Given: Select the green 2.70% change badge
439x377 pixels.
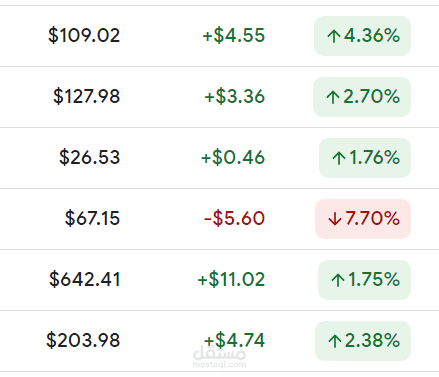Looking at the screenshot, I should [362, 97].
